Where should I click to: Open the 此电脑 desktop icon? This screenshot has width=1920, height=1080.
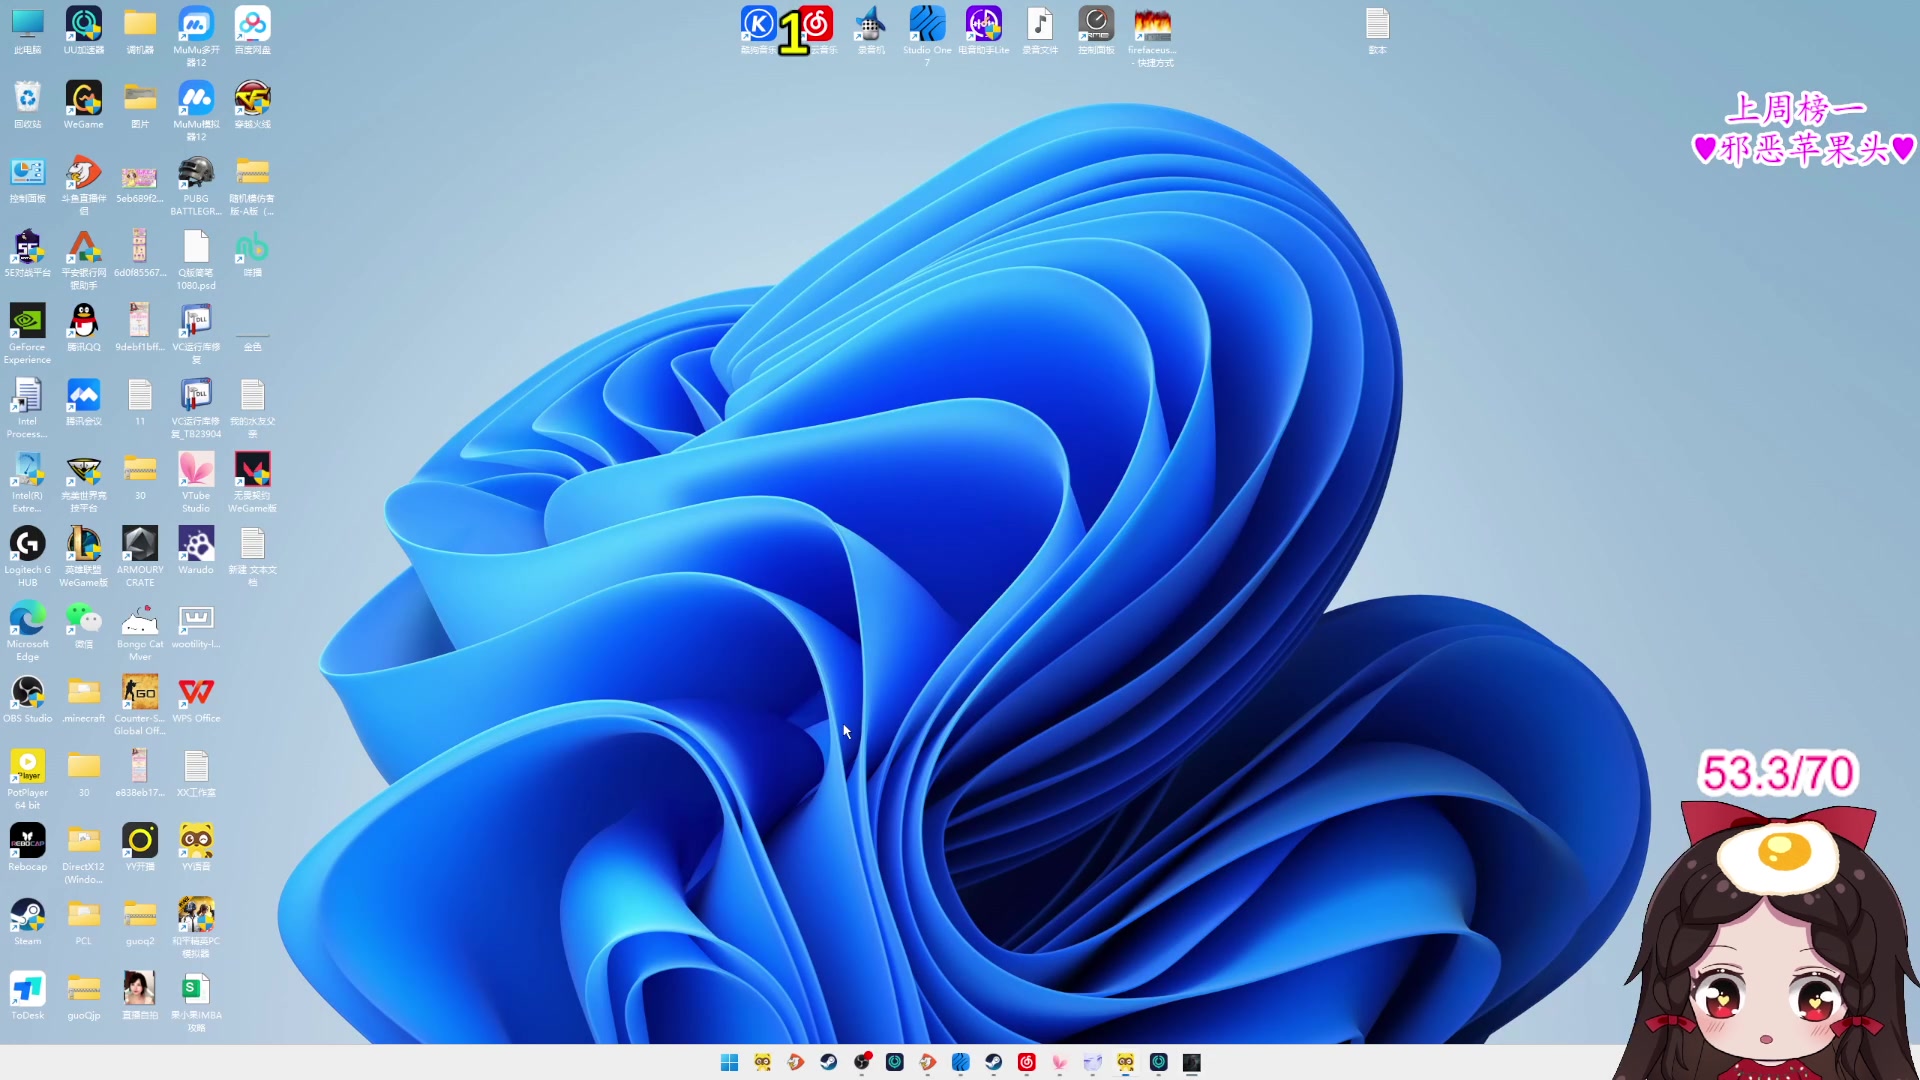tap(27, 30)
